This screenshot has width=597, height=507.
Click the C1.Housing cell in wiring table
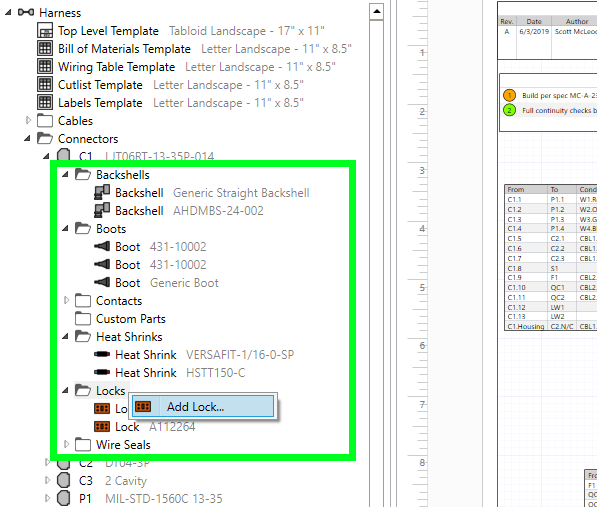525,326
